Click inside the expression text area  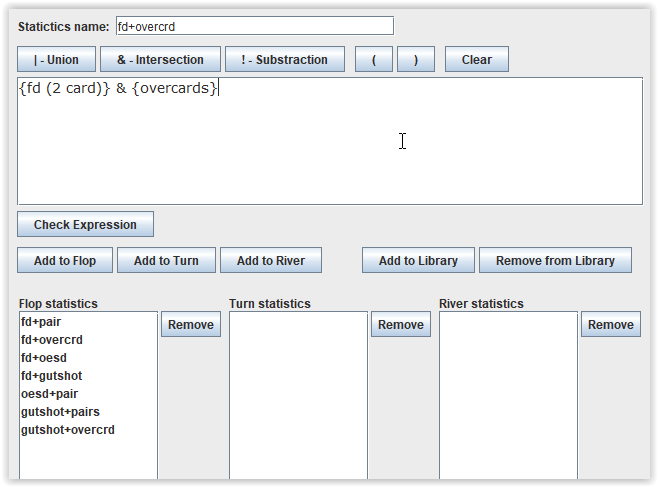tap(330, 150)
